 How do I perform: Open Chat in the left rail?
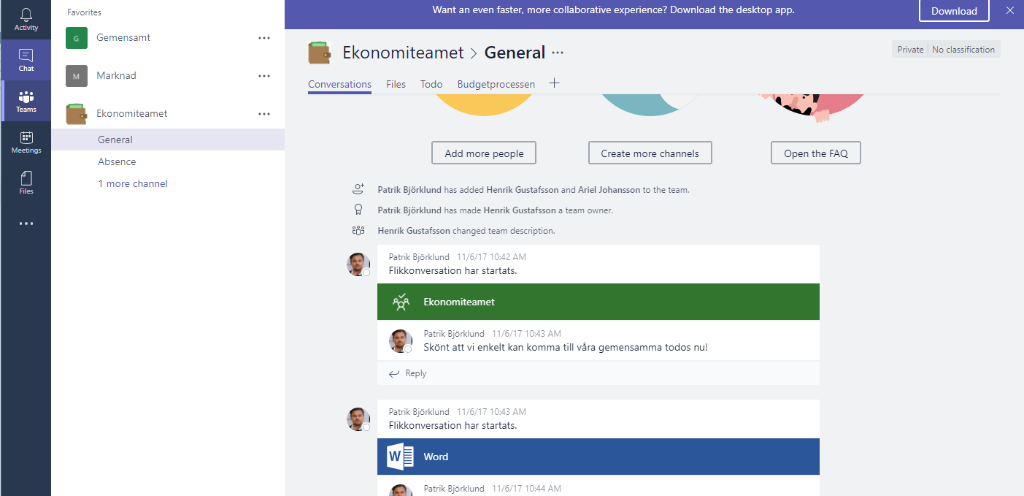(26, 59)
